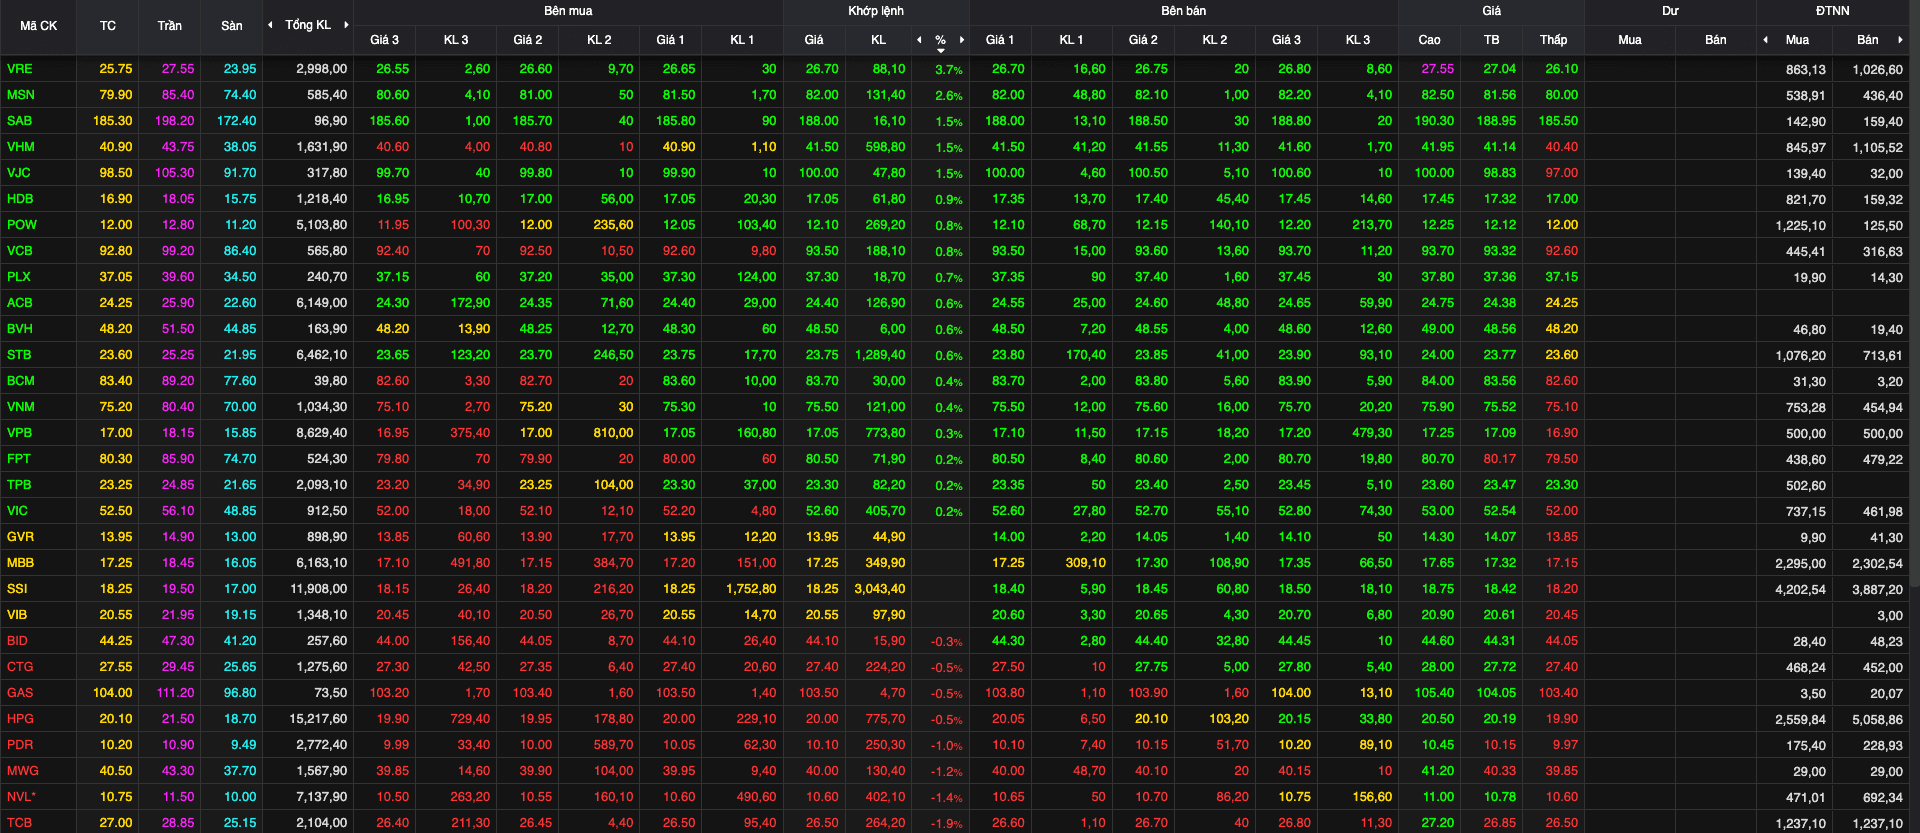Click the left arrow before the % header

click(x=920, y=40)
